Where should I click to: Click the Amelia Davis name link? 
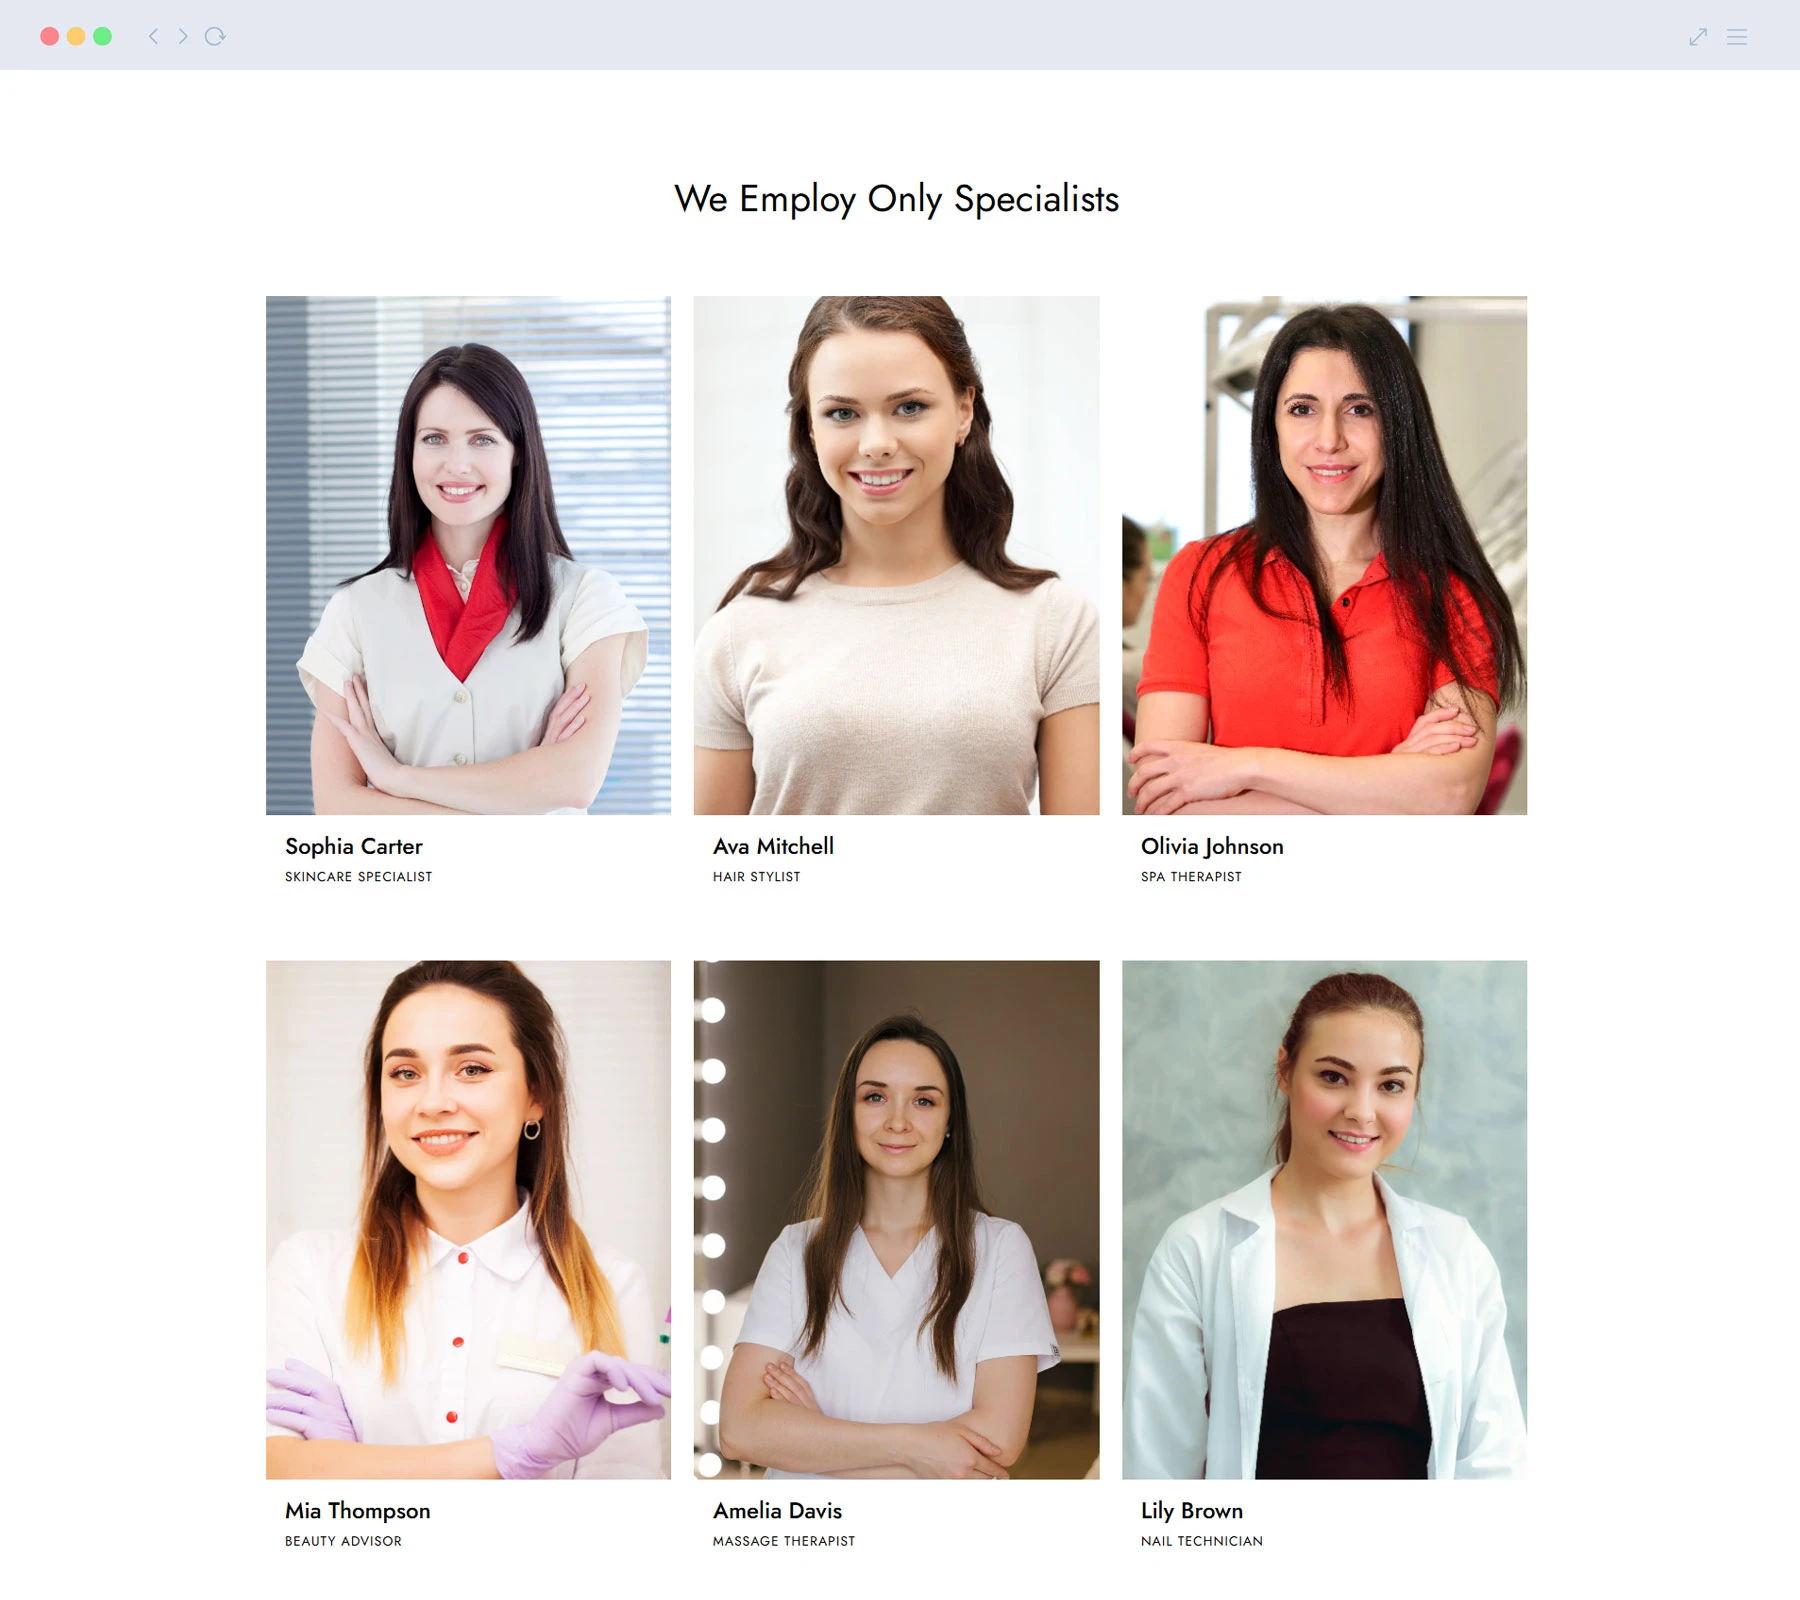point(777,1510)
